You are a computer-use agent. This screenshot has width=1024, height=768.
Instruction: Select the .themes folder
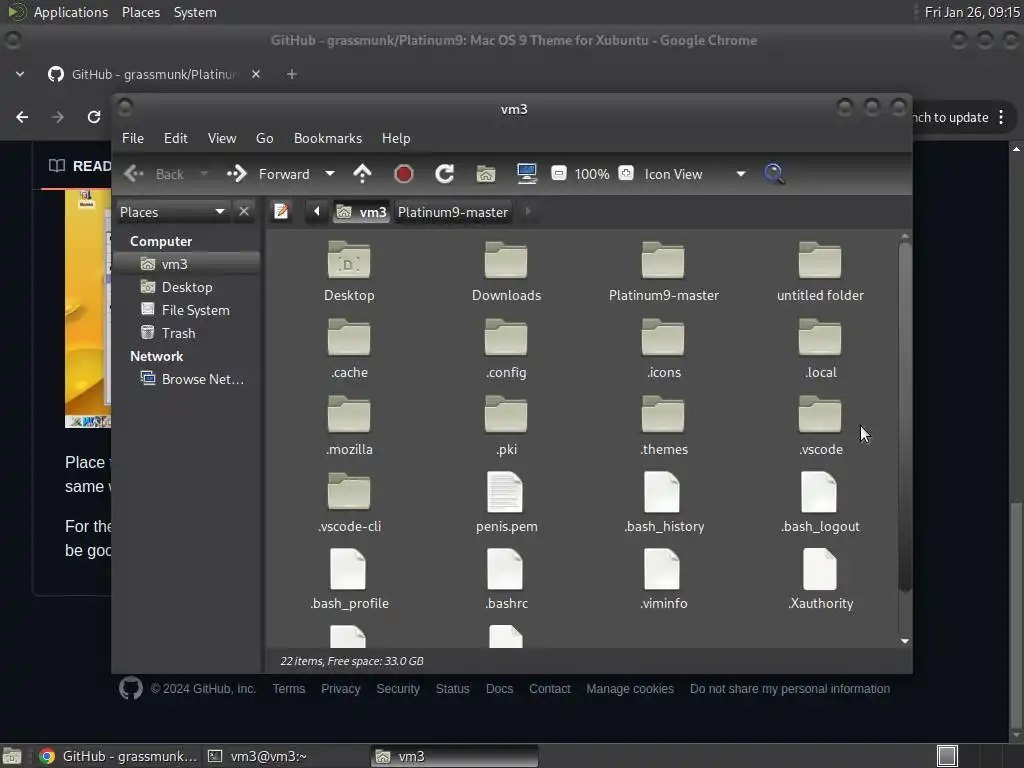coord(664,424)
